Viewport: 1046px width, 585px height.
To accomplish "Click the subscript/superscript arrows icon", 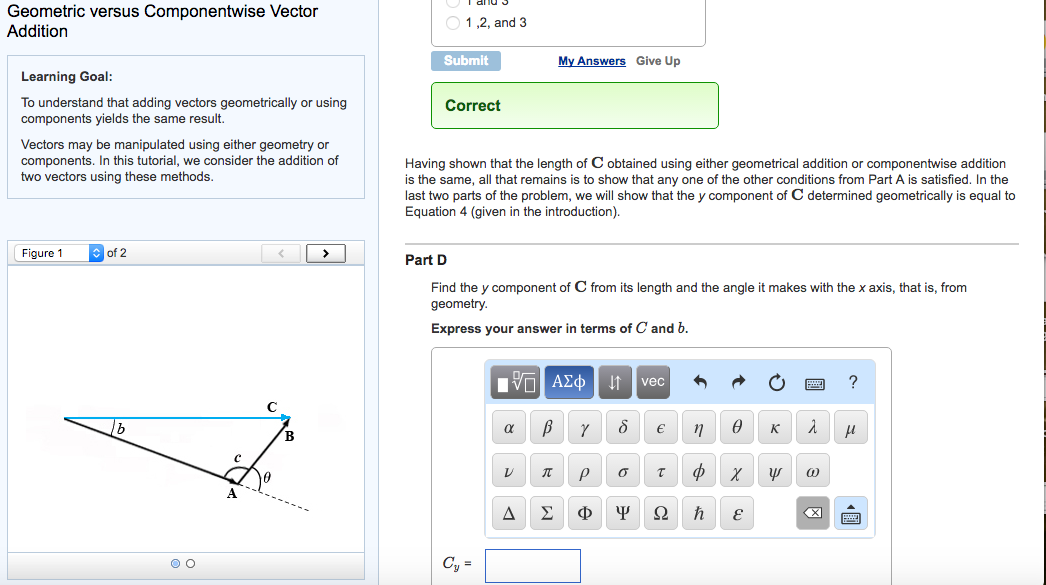I will [x=614, y=381].
